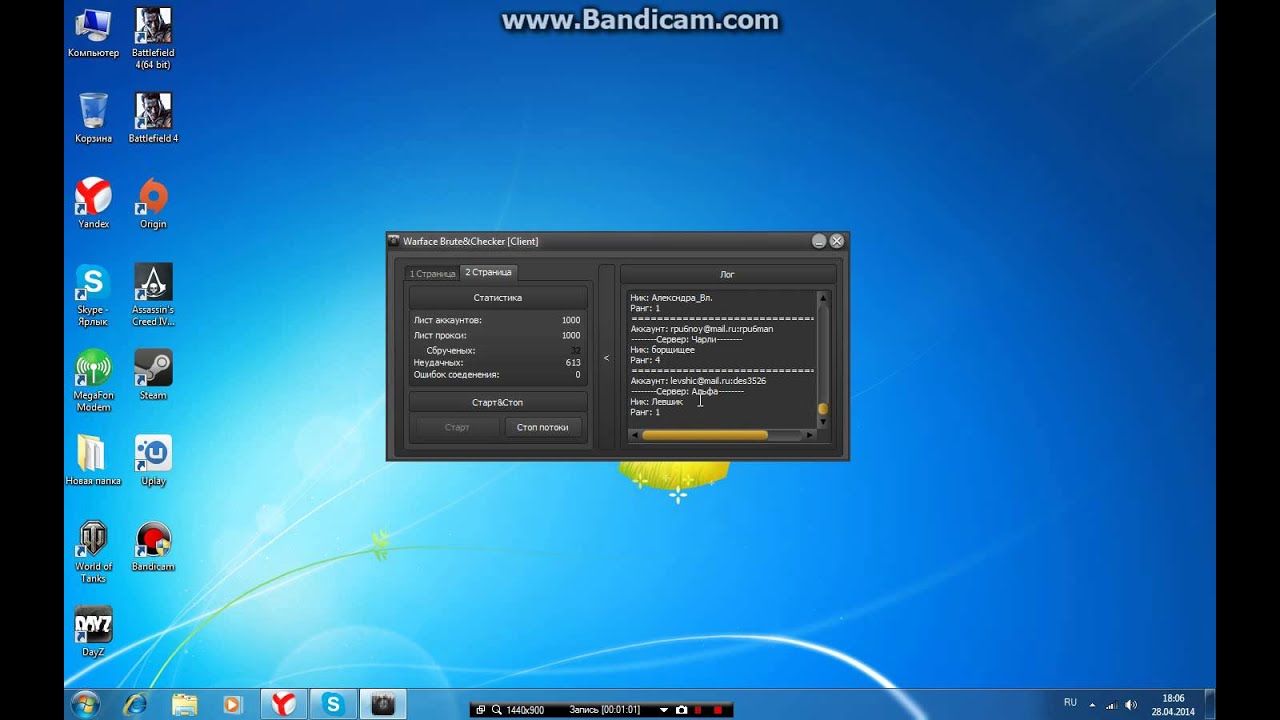Click the greyed Старт button
The width and height of the screenshot is (1280, 720).
point(457,427)
